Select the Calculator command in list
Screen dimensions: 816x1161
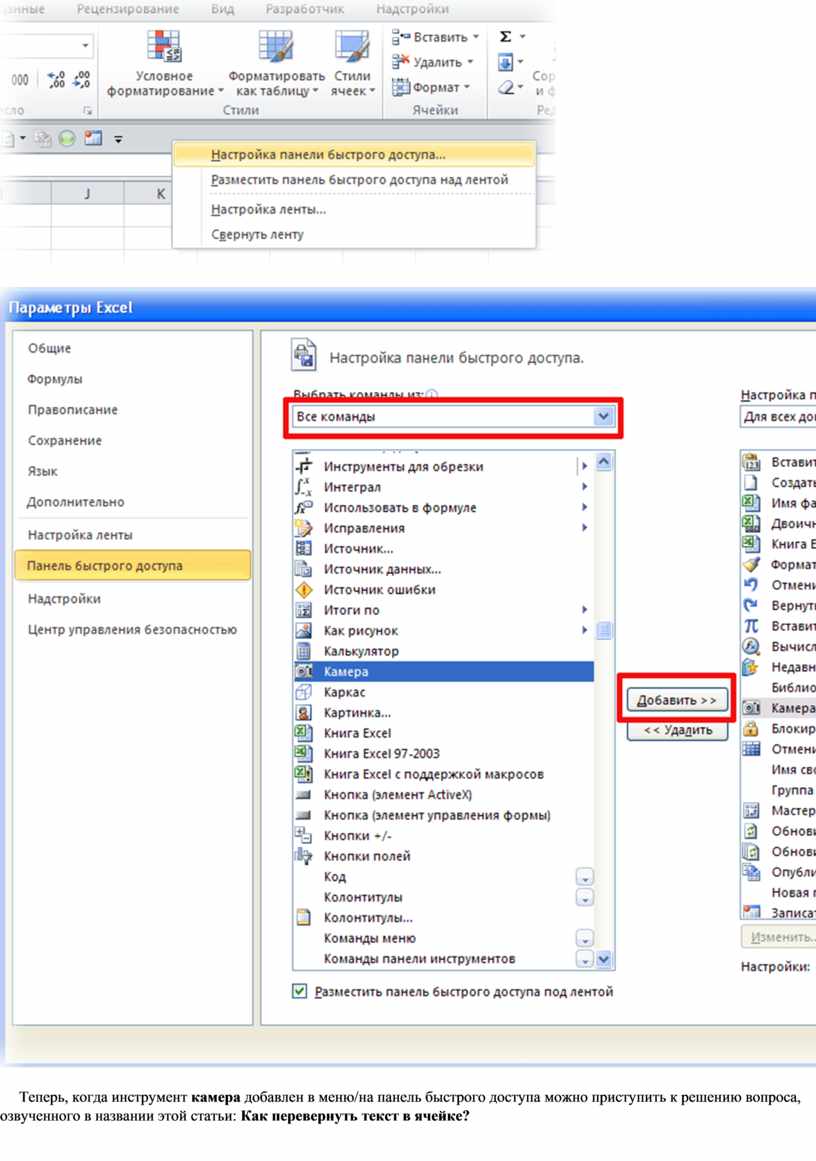(x=361, y=651)
